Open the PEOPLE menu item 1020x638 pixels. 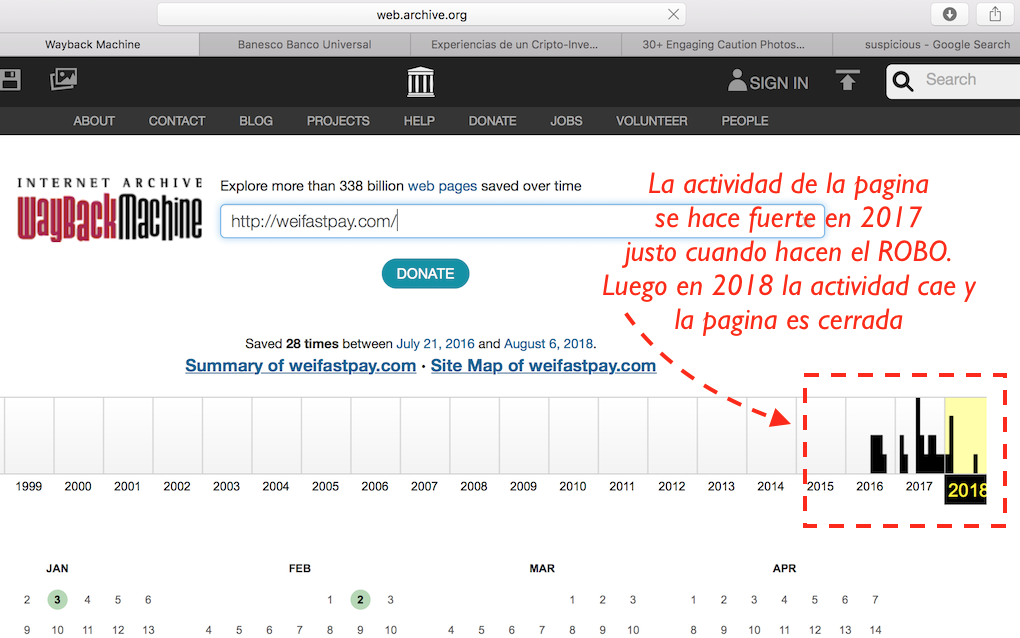pos(745,121)
